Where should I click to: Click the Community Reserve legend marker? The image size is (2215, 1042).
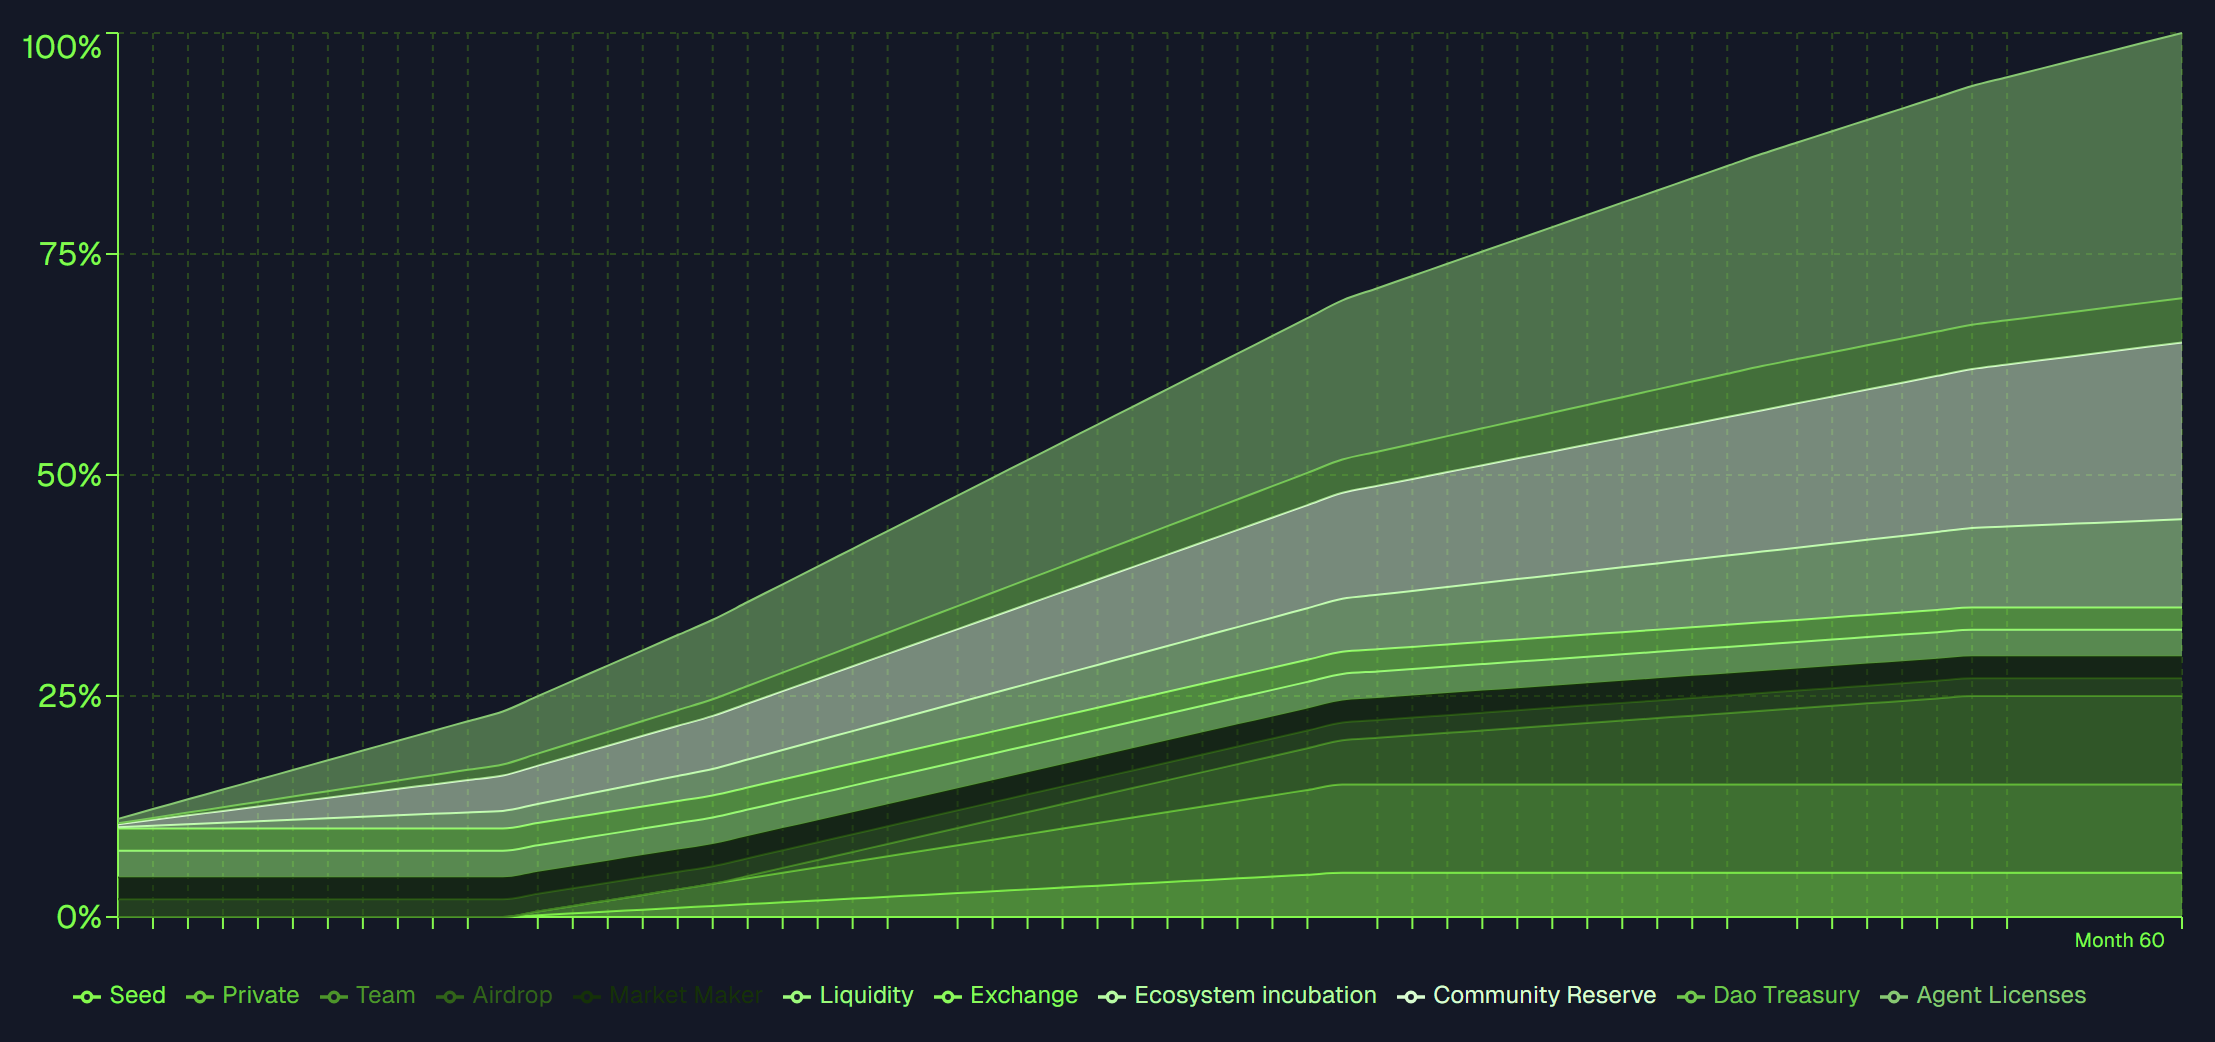[1410, 997]
